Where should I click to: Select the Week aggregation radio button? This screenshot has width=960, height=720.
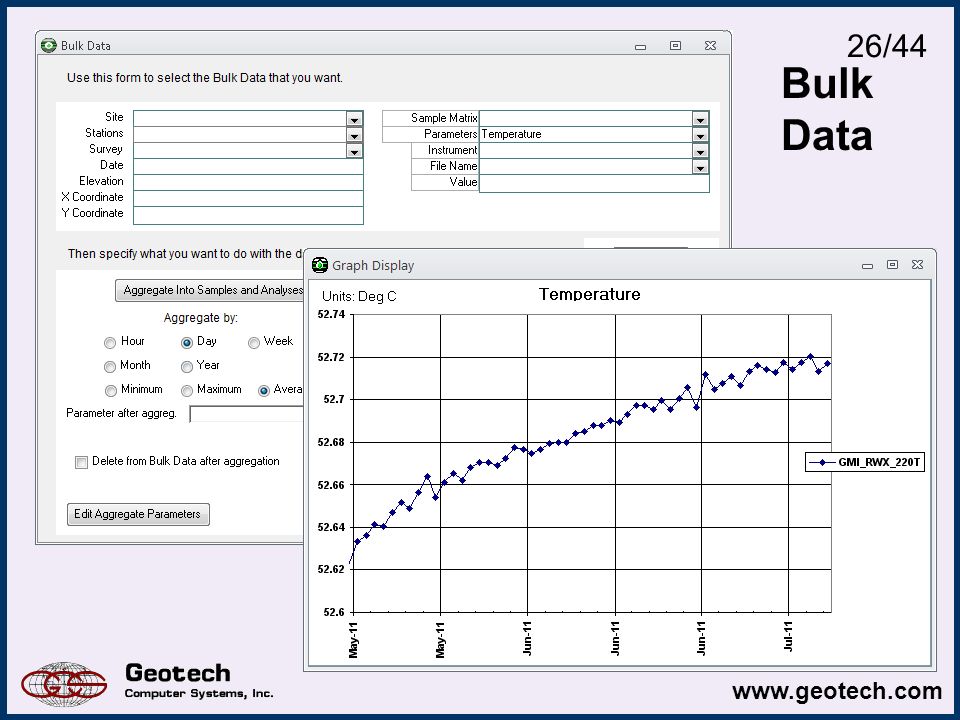point(253,343)
